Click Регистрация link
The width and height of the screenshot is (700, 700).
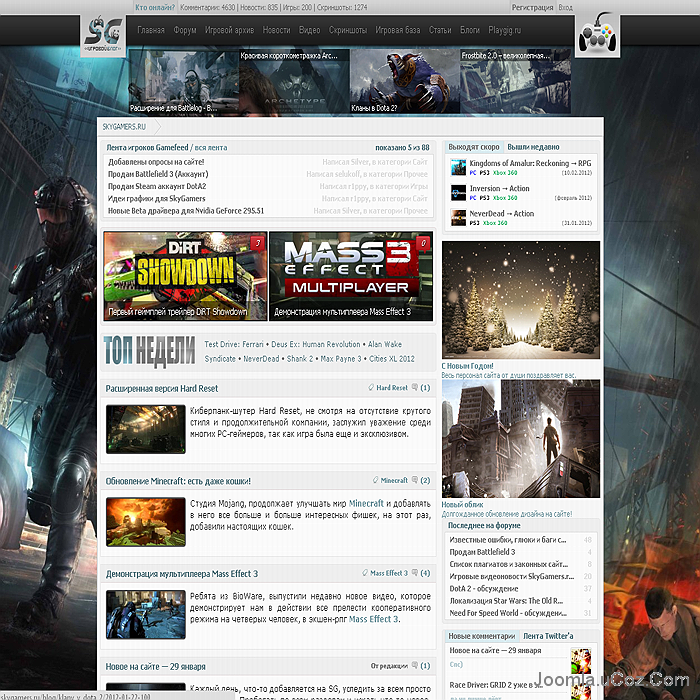pyautogui.click(x=532, y=7)
